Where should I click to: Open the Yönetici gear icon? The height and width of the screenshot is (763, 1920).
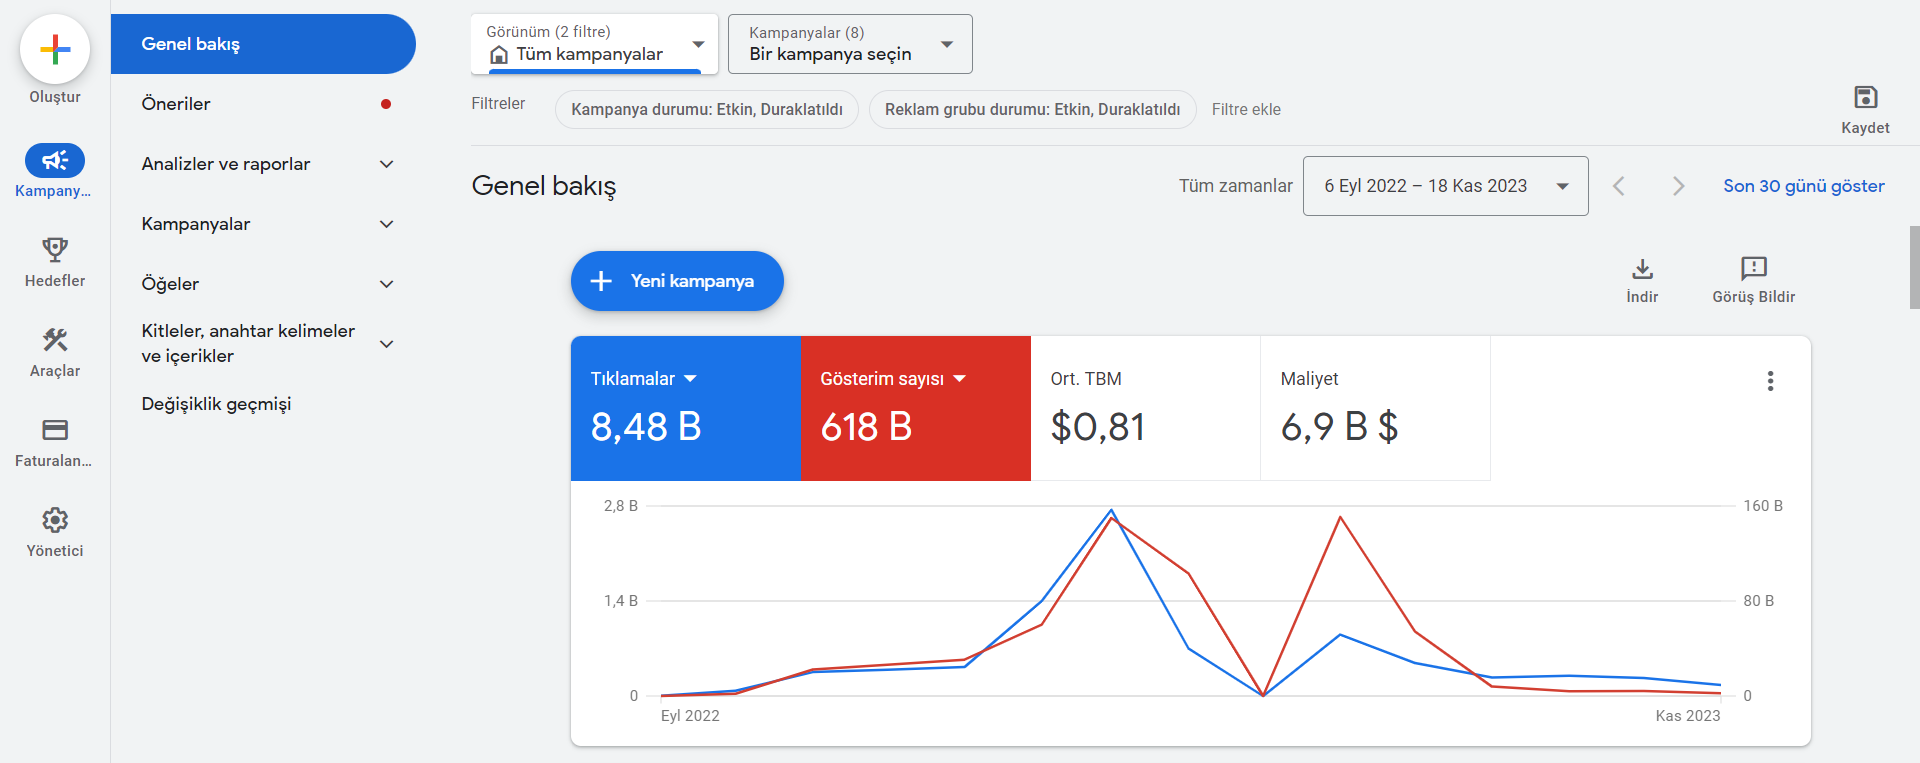pos(55,520)
